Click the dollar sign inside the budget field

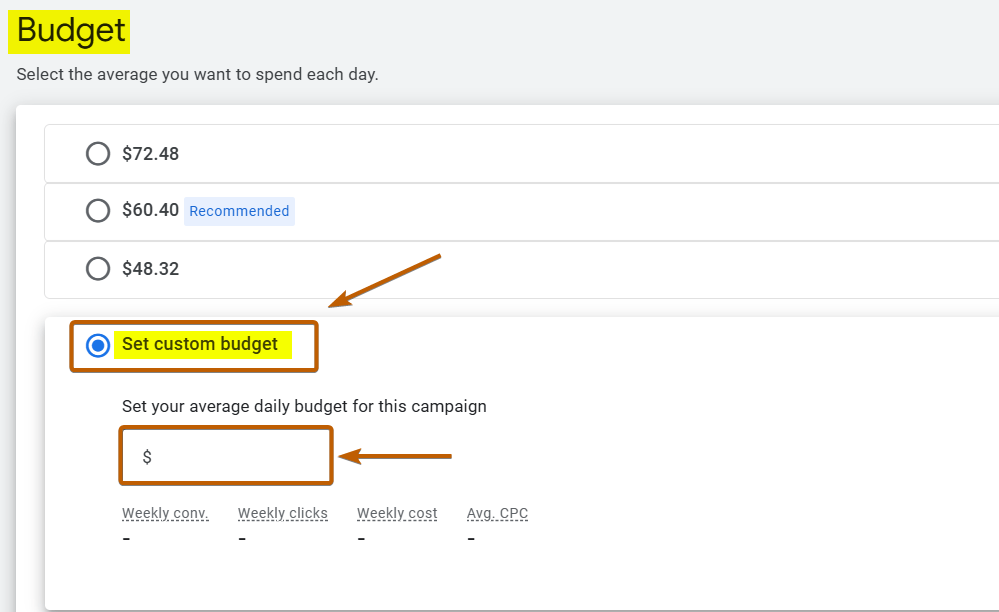[x=147, y=457]
